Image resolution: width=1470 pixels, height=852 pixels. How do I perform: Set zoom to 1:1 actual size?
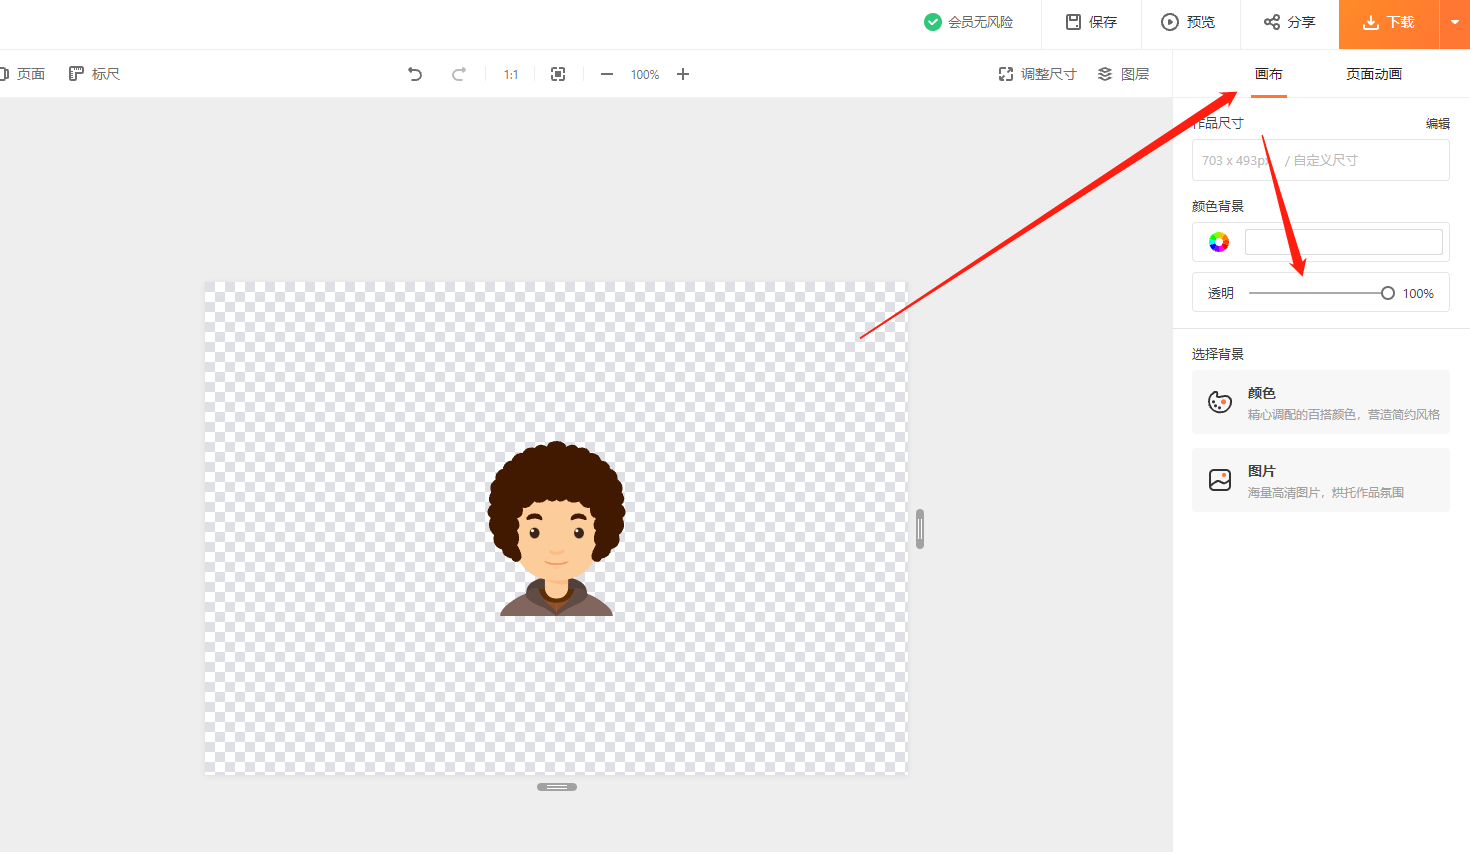click(x=511, y=74)
